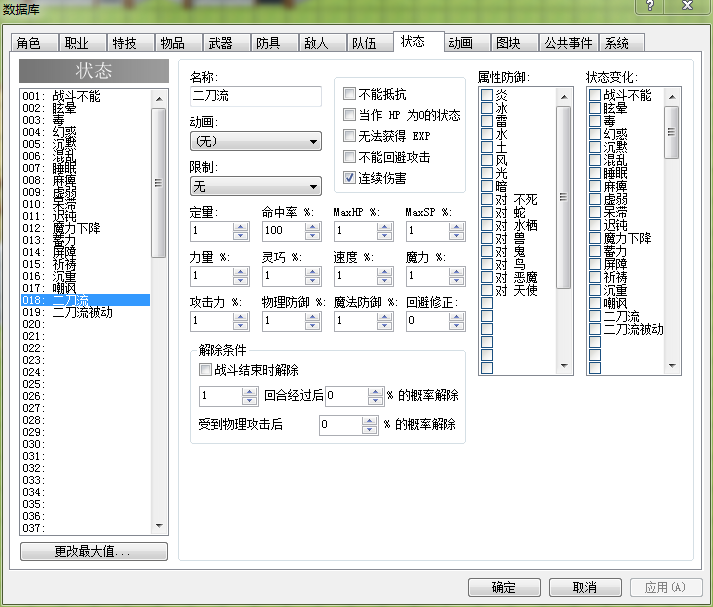The width and height of the screenshot is (713, 607).
Task: Increase 物理防御 % with up arrow
Action: point(312,316)
